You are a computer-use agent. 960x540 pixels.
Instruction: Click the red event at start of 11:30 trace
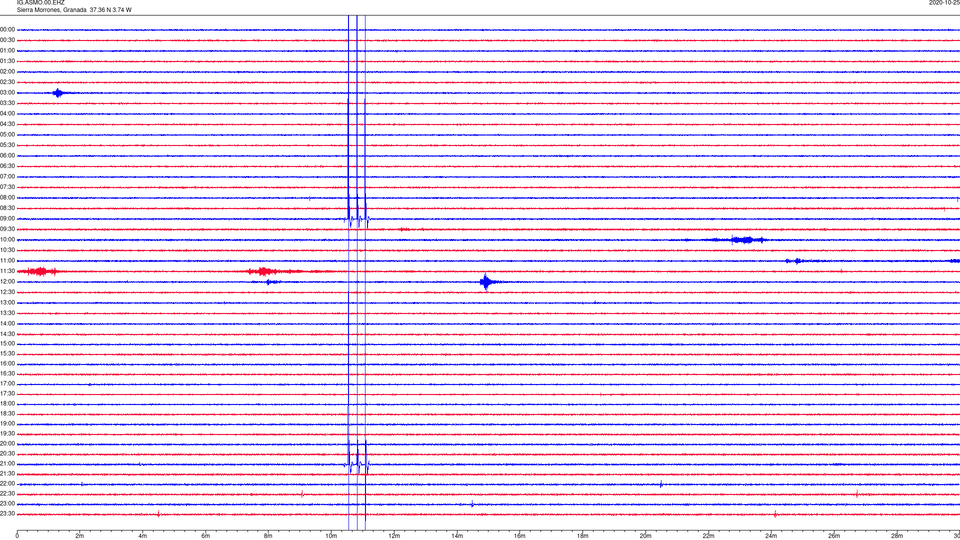point(38,271)
